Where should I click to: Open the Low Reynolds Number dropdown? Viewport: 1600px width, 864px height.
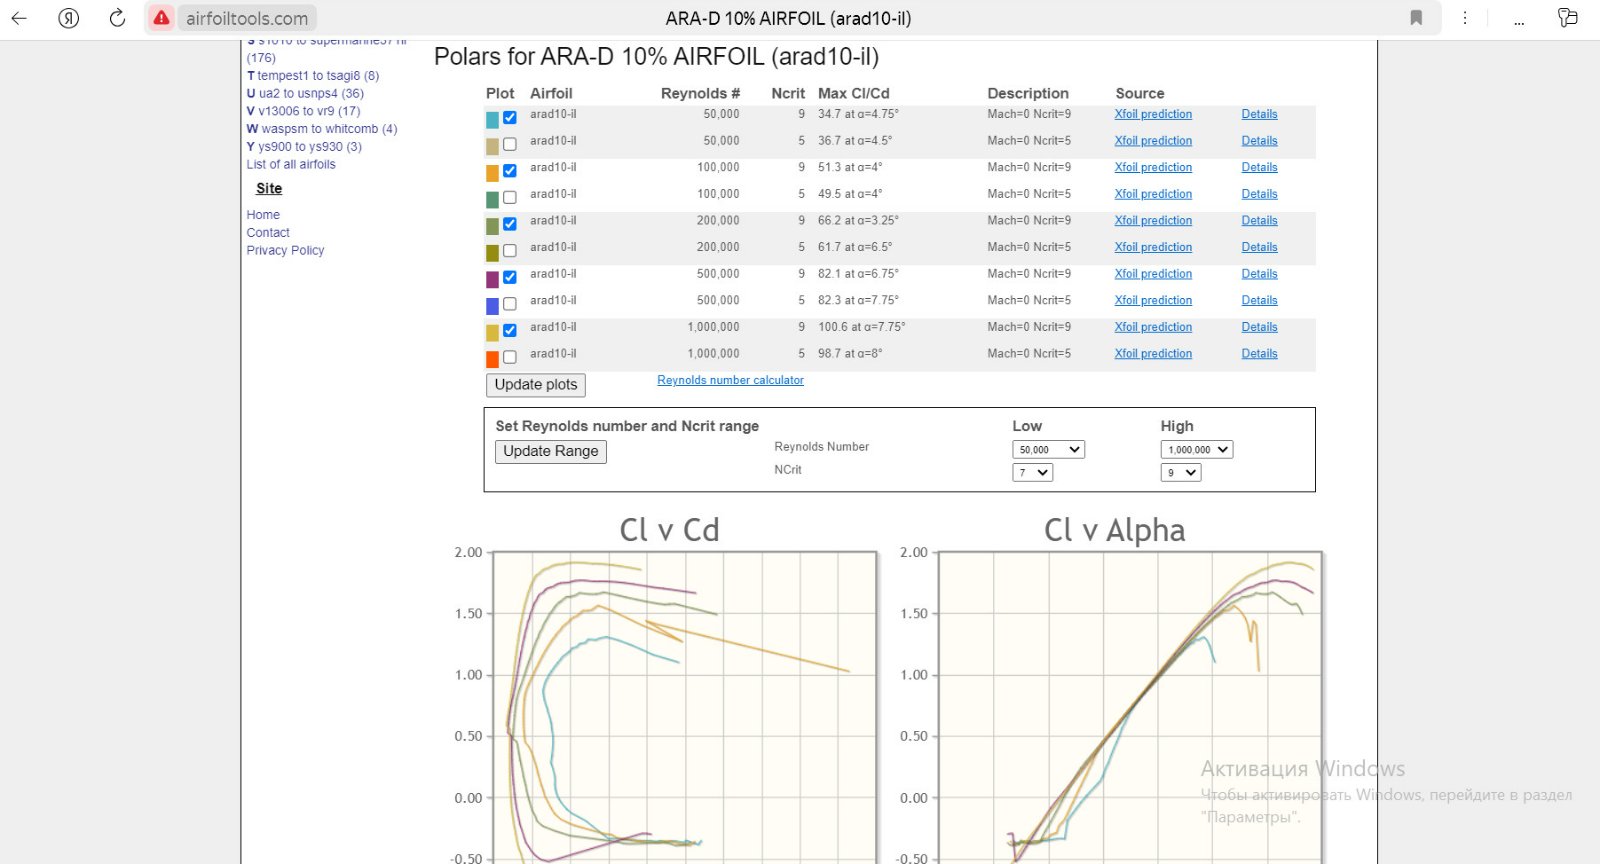[x=1048, y=450]
